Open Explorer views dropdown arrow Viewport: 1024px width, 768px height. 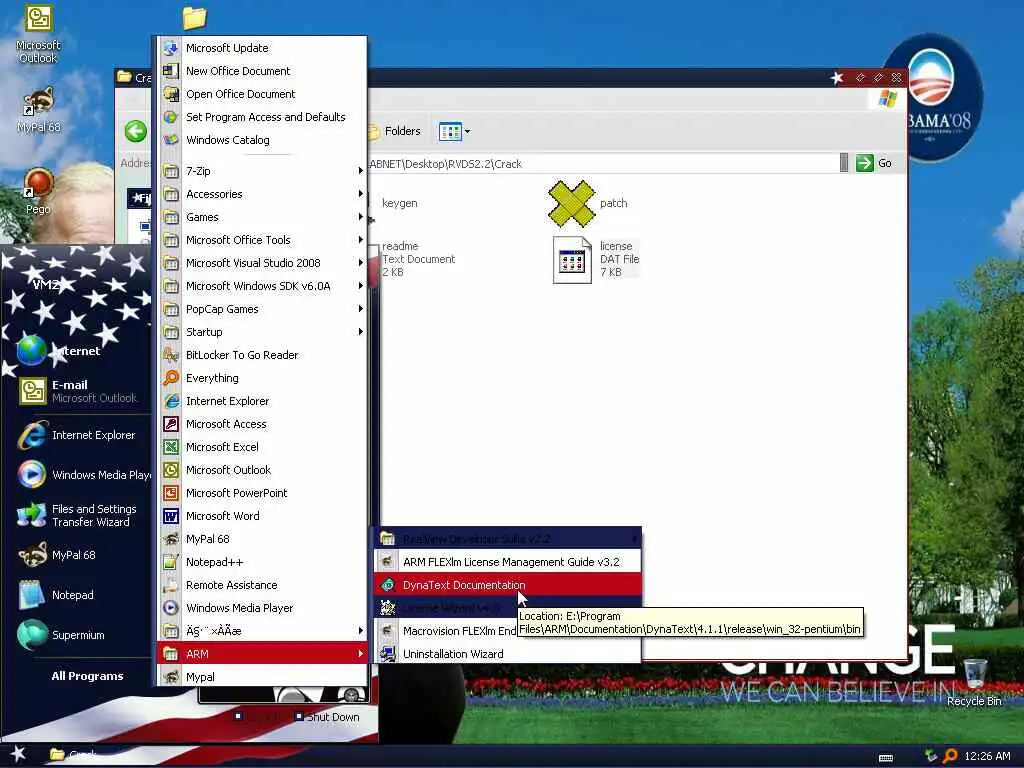pos(467,131)
